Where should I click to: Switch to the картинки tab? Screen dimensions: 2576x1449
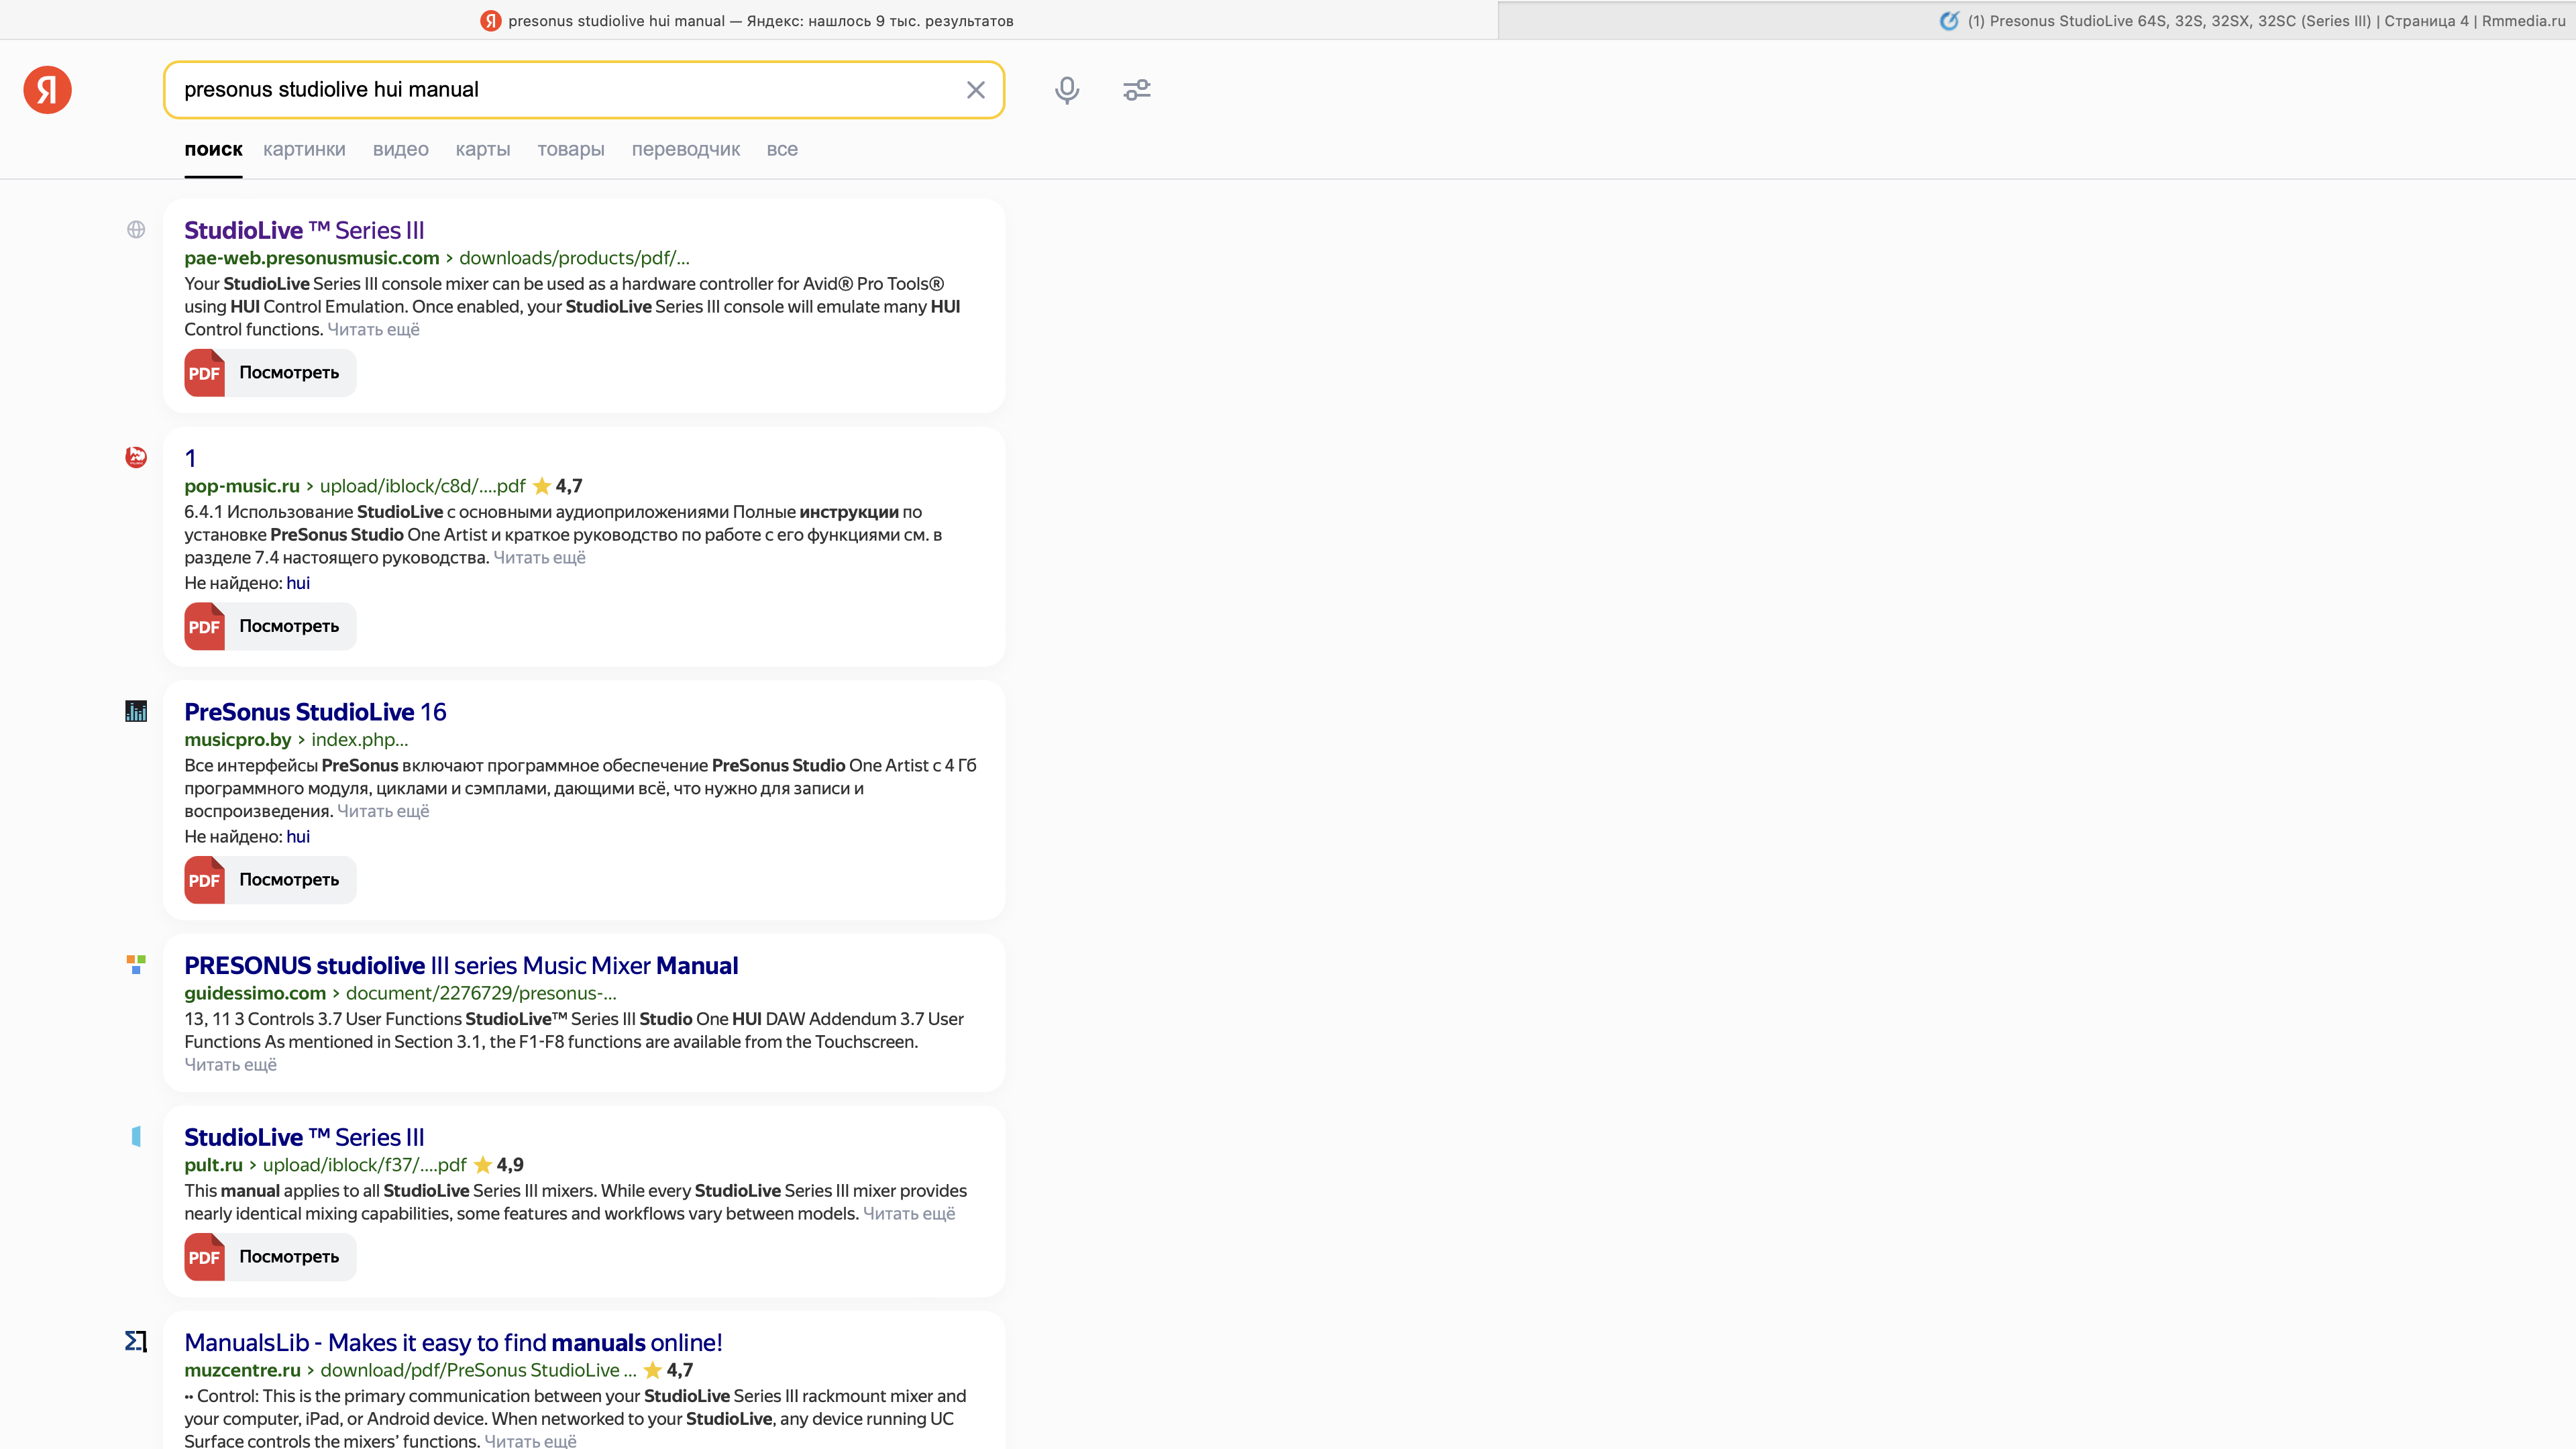[304, 149]
